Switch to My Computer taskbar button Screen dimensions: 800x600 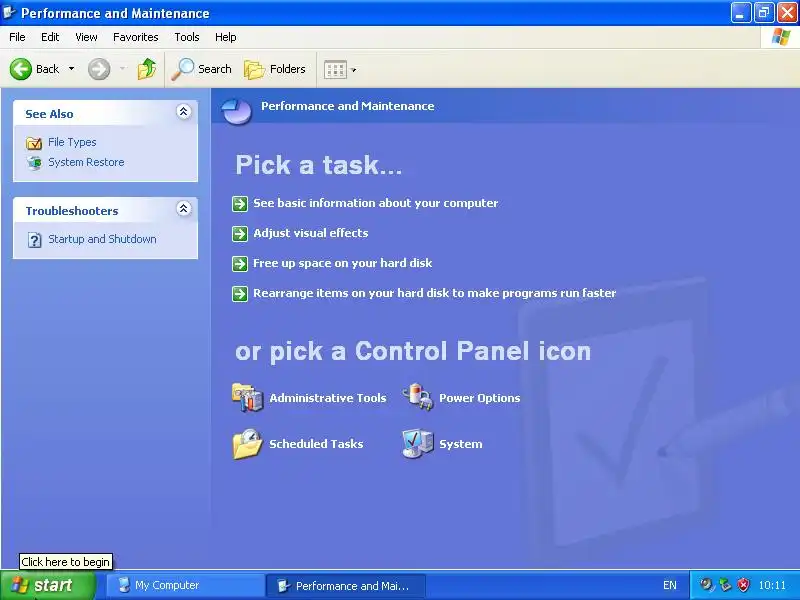click(x=186, y=585)
